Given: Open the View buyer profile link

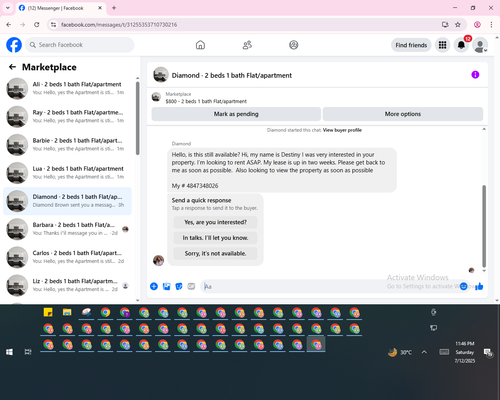Looking at the screenshot, I should [342, 130].
